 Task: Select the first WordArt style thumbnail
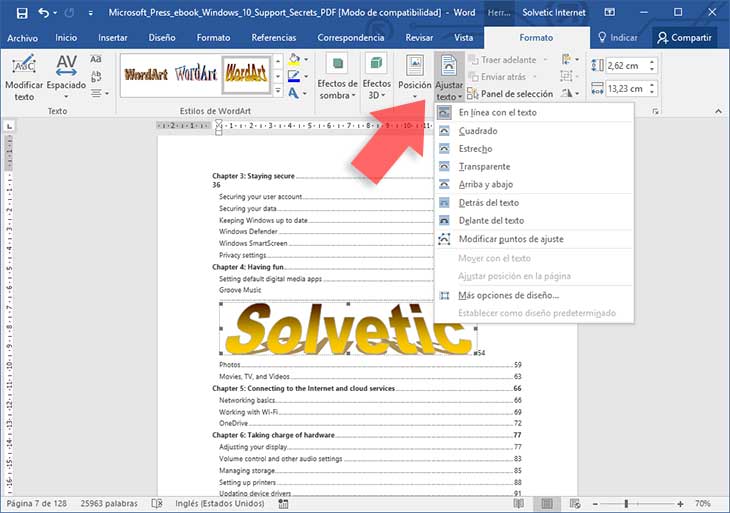point(146,74)
